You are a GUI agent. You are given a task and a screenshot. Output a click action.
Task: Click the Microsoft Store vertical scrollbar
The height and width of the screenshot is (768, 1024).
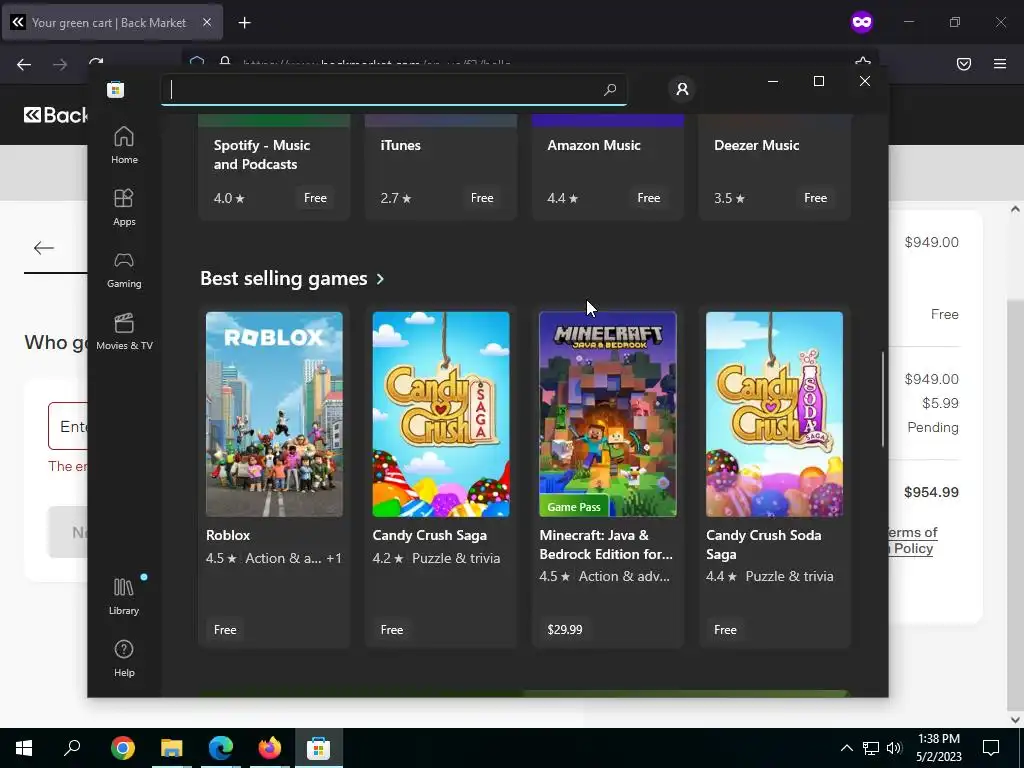883,400
